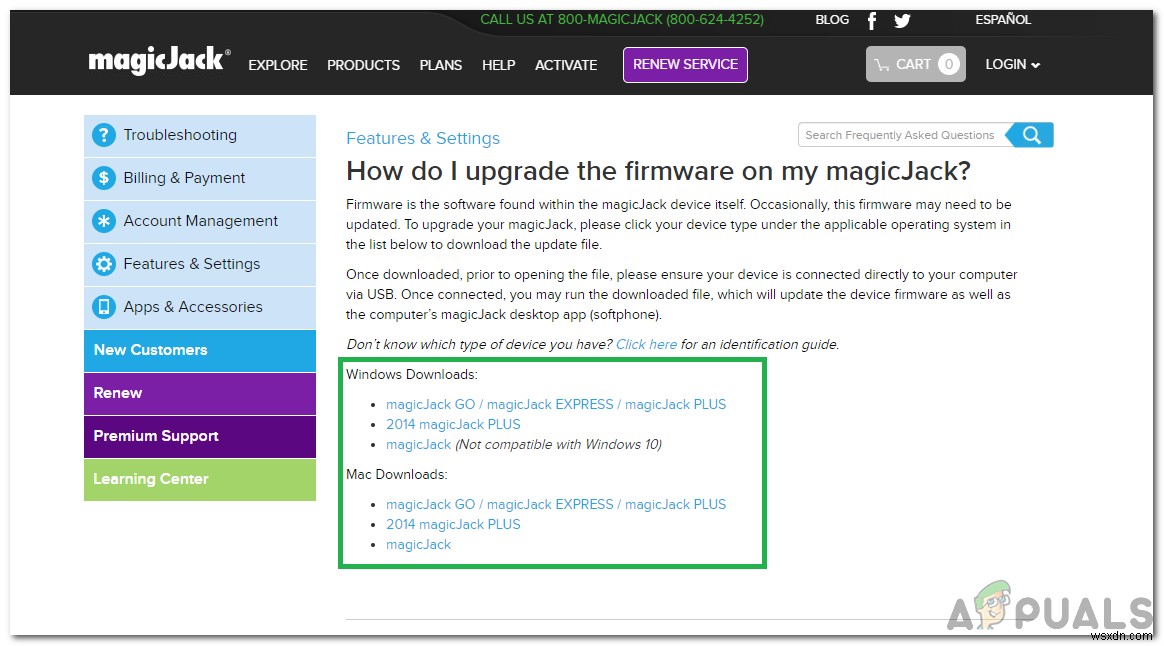
Task: Select the Billing & Payment dollar icon
Action: pos(104,178)
